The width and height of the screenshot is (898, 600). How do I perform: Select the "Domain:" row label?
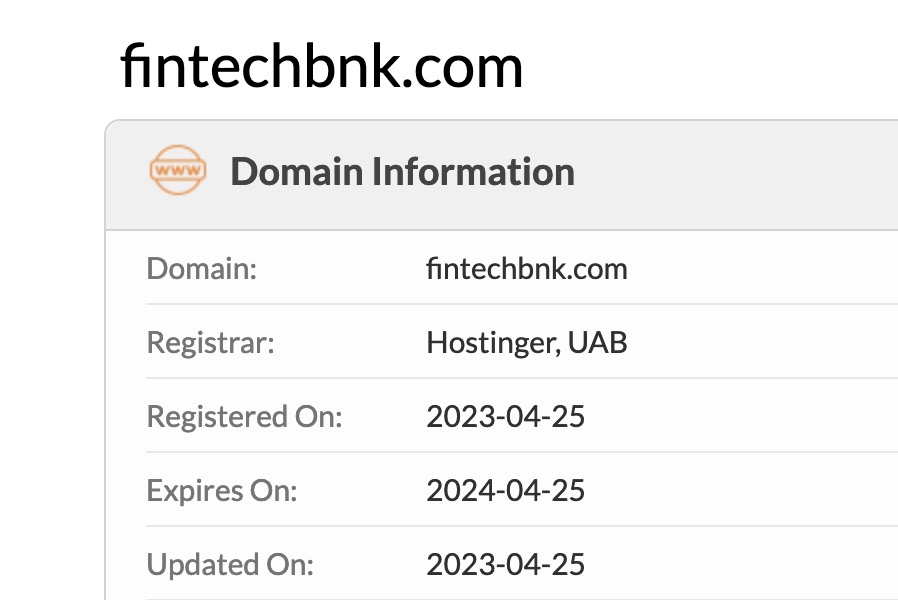click(x=201, y=268)
